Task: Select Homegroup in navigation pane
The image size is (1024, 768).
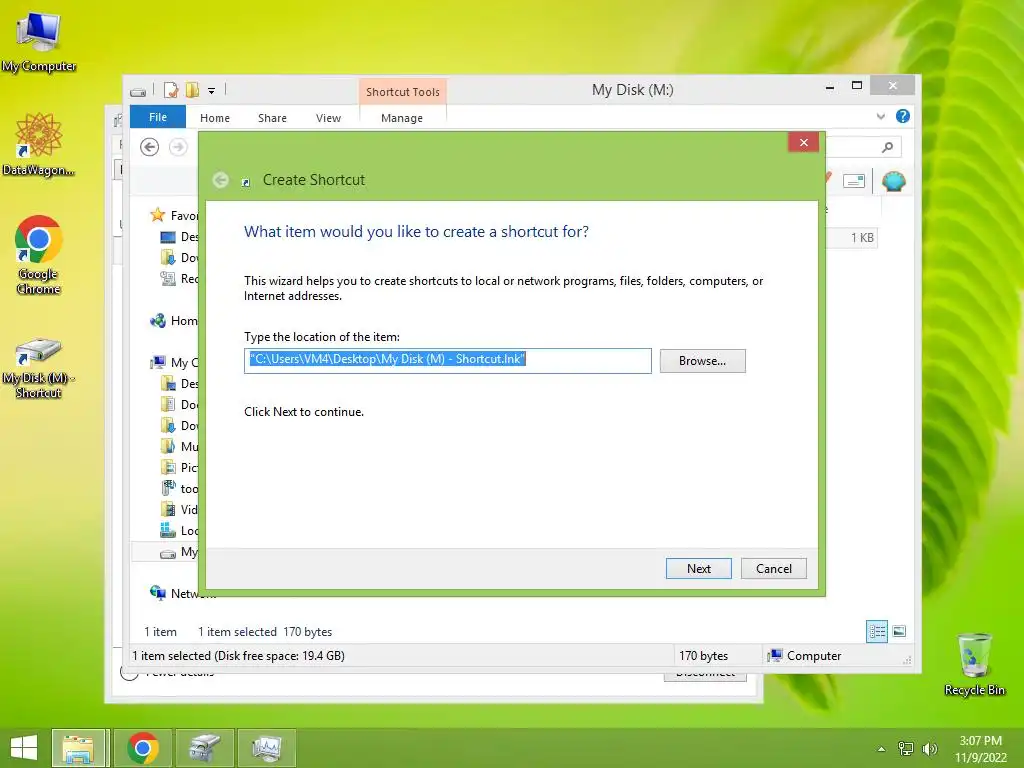Action: tap(174, 321)
